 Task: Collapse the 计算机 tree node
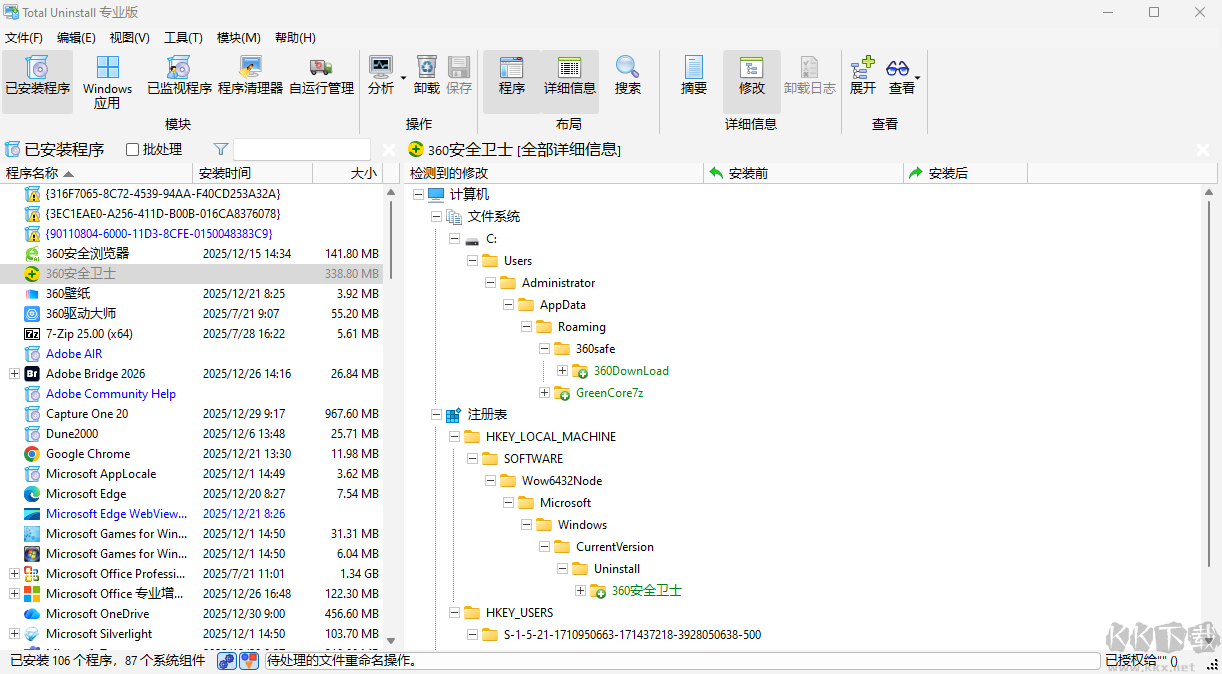418,195
